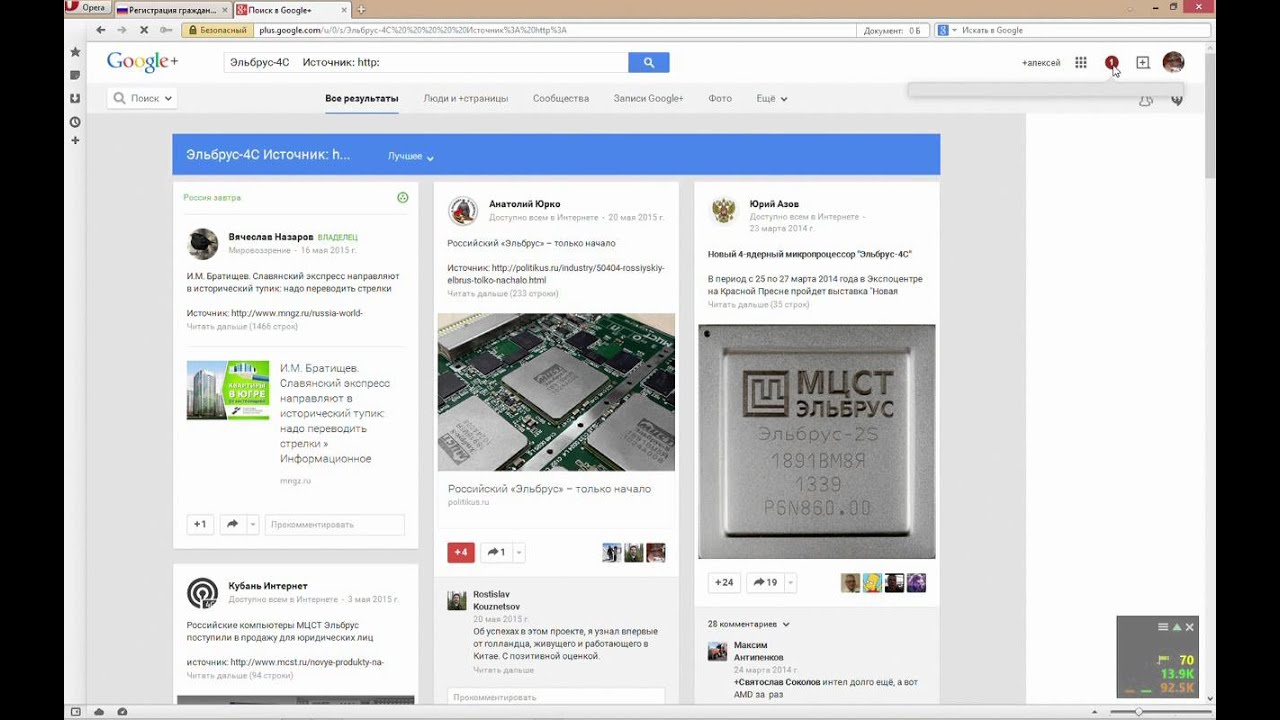Open the downloads panel in sidebar
This screenshot has height=720, width=1280.
coord(75,98)
